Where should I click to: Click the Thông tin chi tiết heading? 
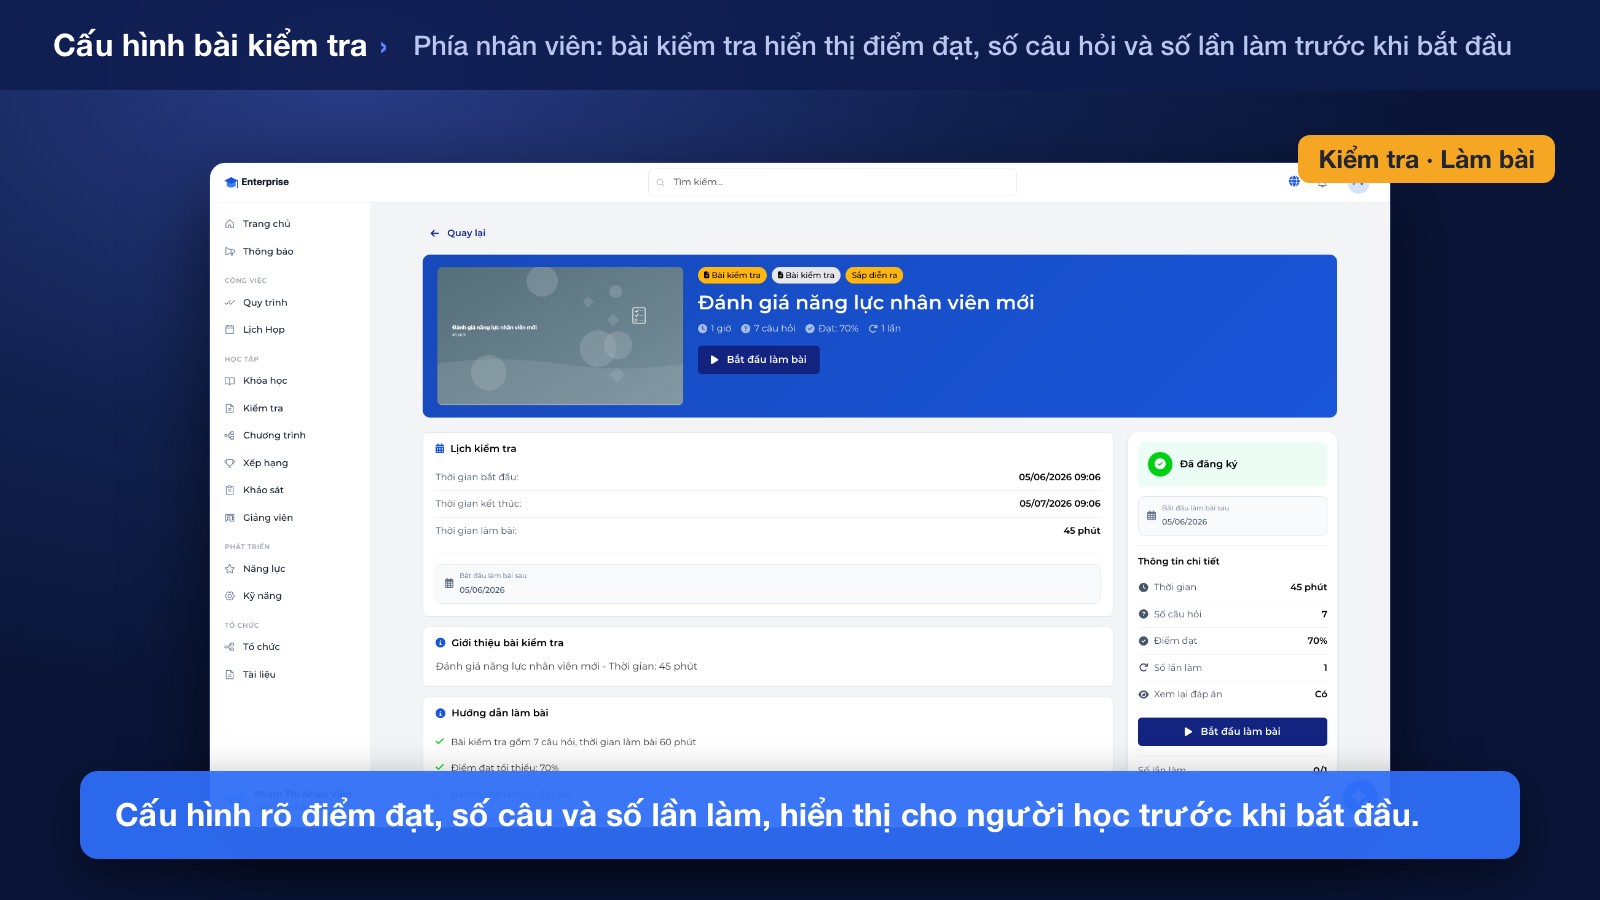click(x=1178, y=562)
